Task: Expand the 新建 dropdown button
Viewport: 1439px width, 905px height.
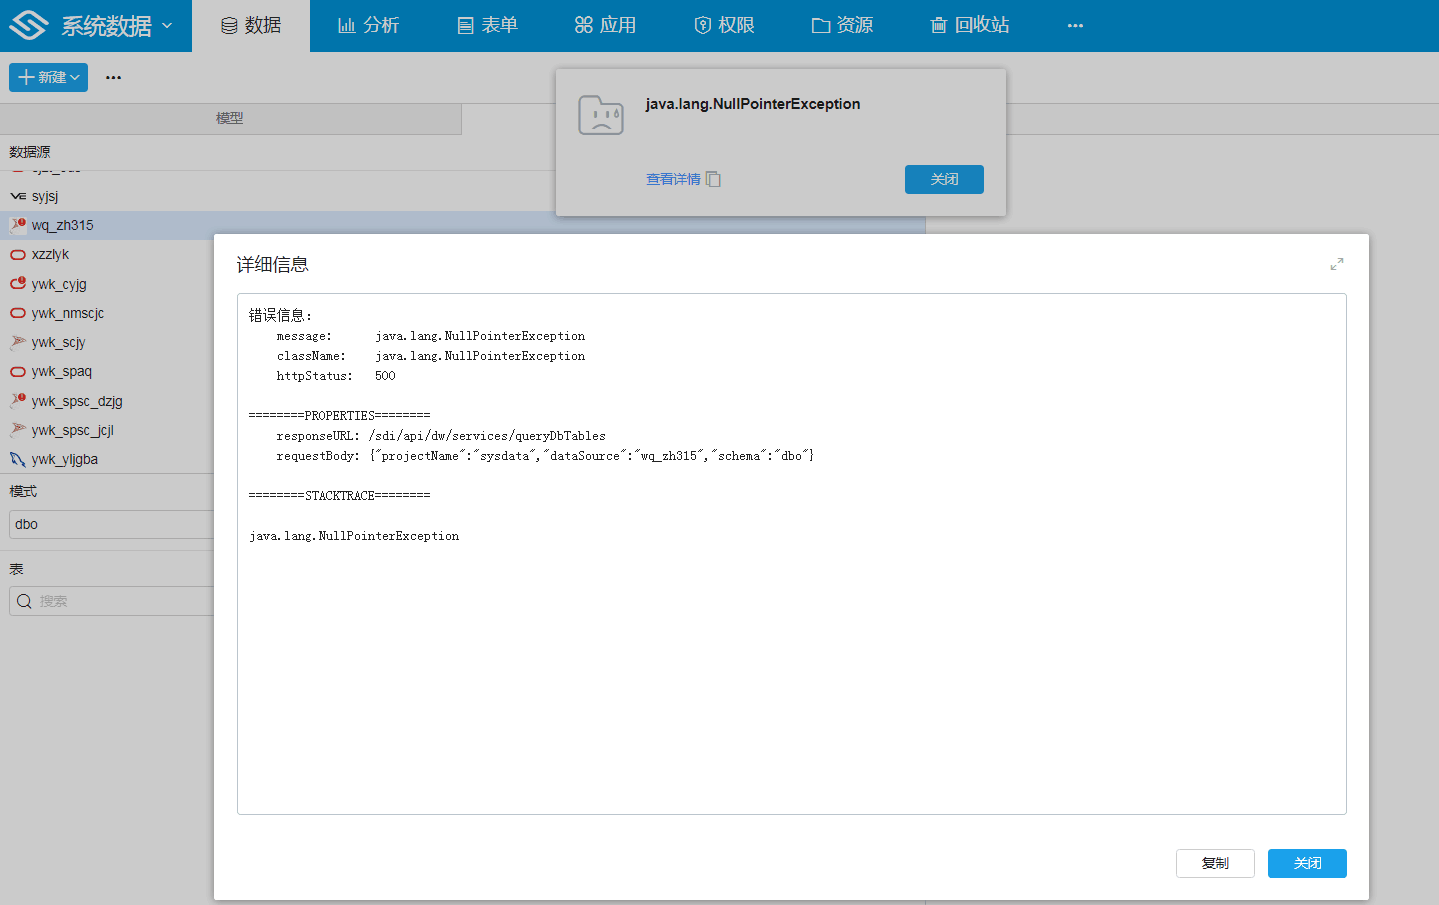Action: pos(48,77)
